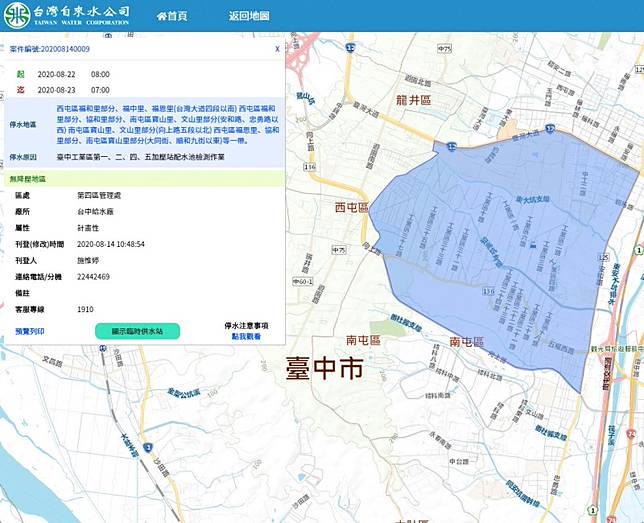The image size is (644, 523).
Task: Click the 西屯區 district label
Action: click(351, 207)
